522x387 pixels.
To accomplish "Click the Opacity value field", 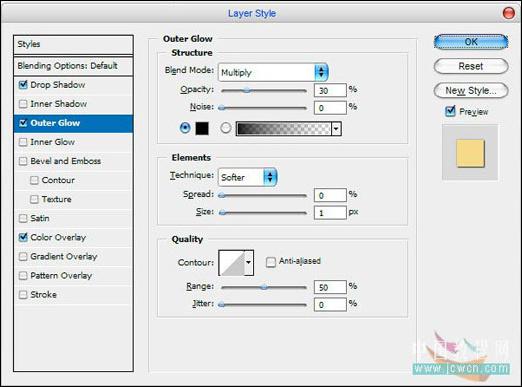I will click(x=330, y=90).
